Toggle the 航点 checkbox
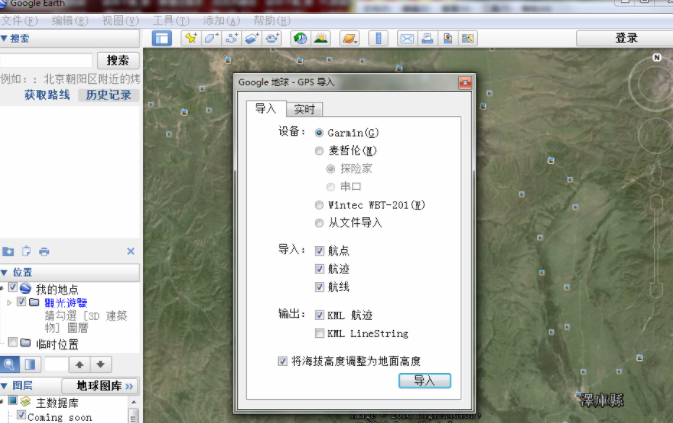The image size is (673, 423). coord(319,251)
